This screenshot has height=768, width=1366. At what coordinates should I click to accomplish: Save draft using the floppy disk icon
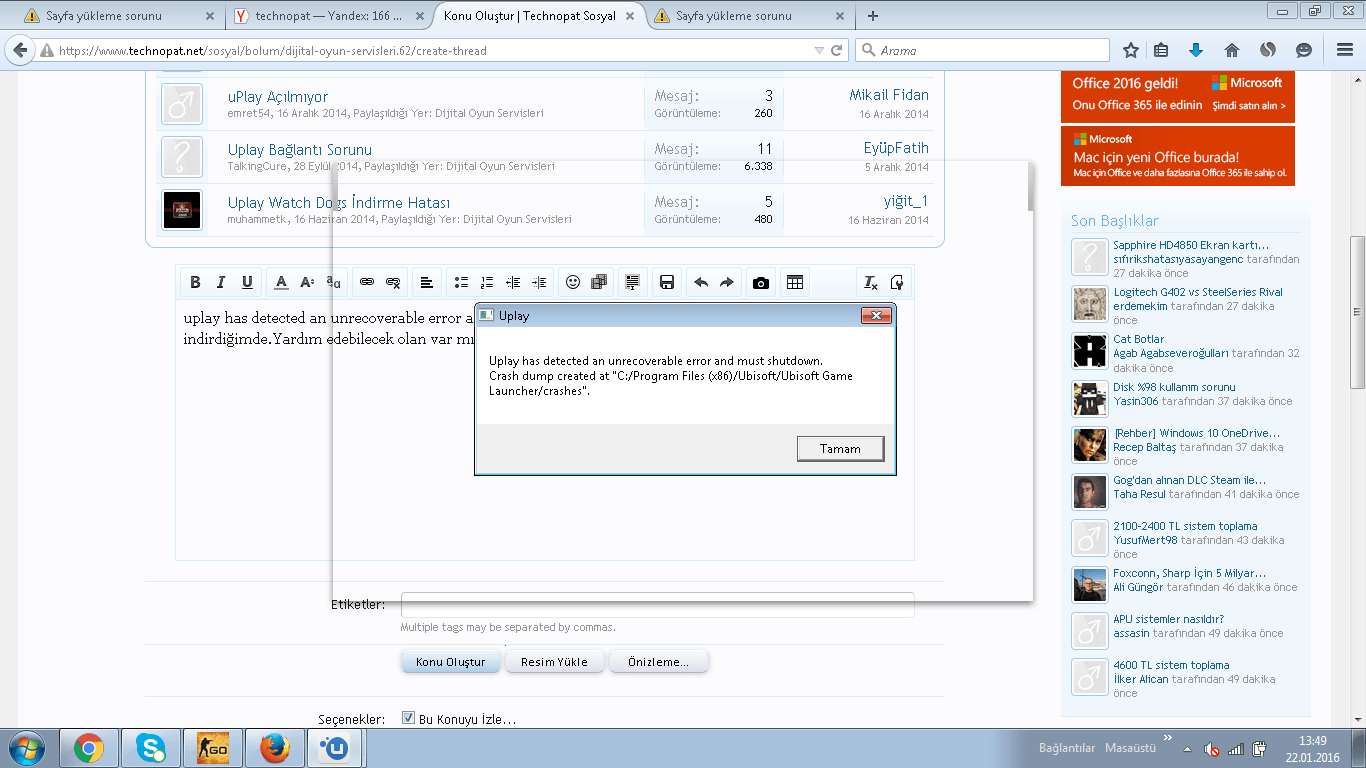(x=667, y=283)
